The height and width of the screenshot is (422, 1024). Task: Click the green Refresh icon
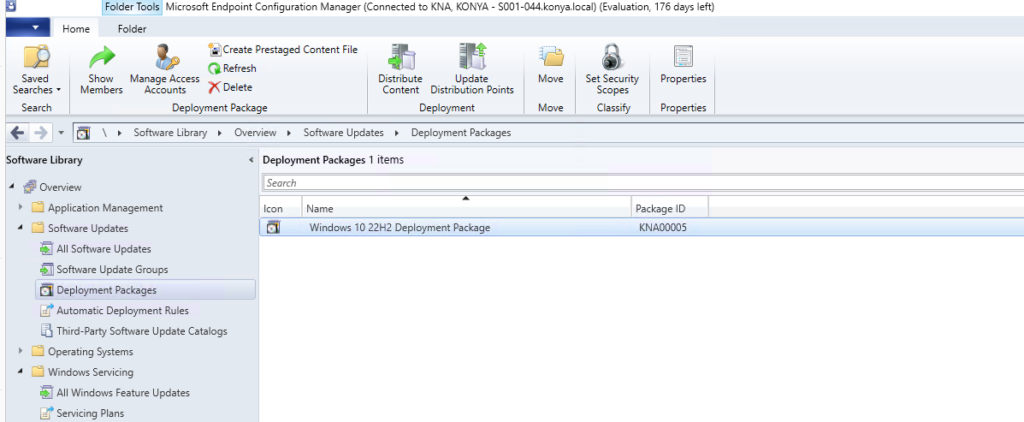[214, 69]
